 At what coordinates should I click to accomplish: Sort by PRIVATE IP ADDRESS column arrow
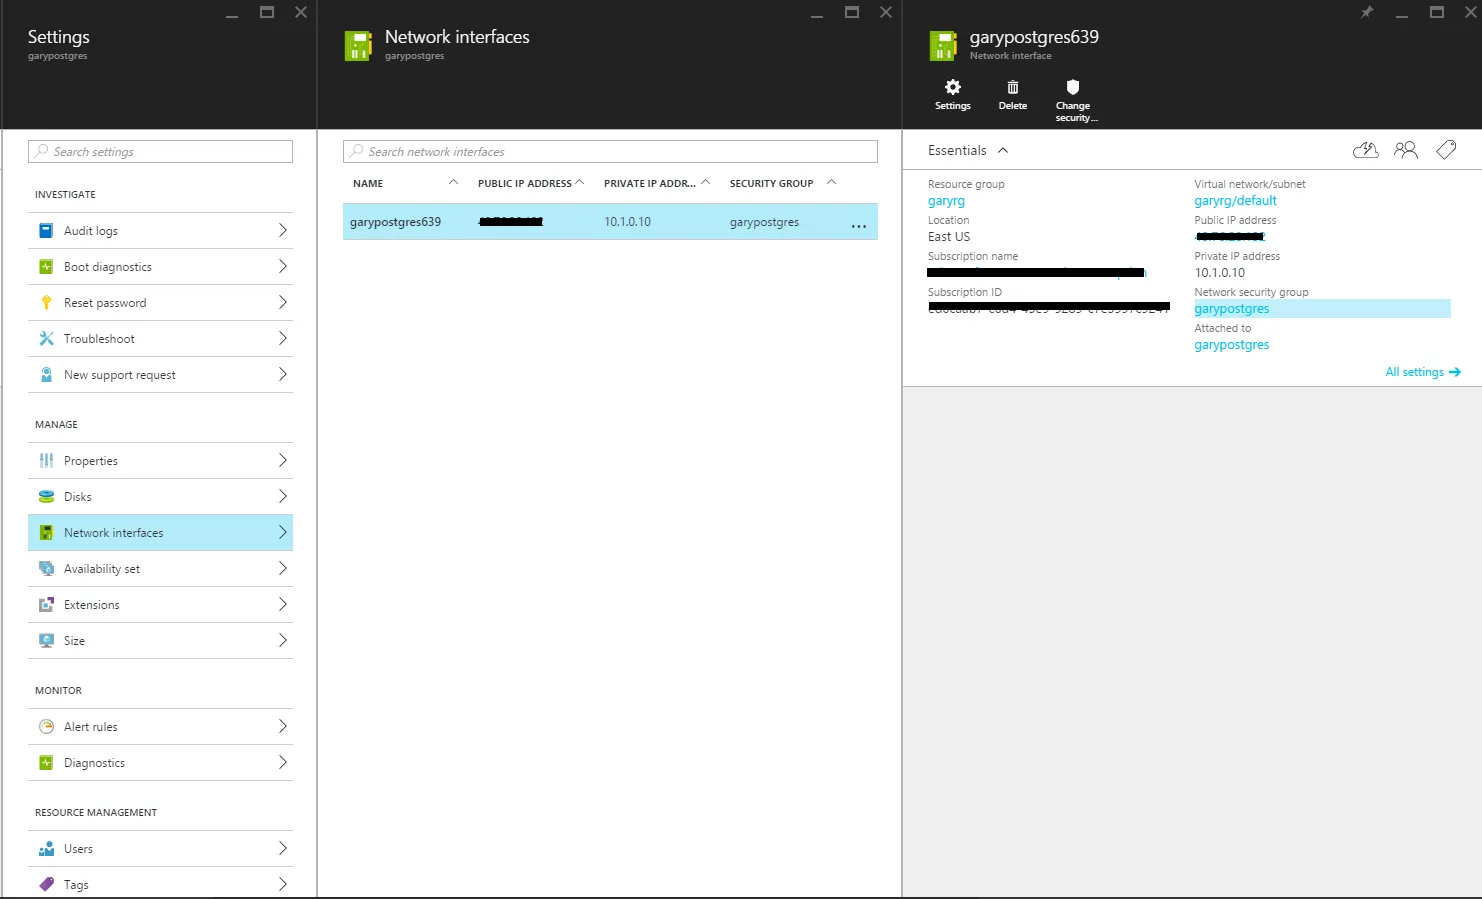tap(705, 182)
